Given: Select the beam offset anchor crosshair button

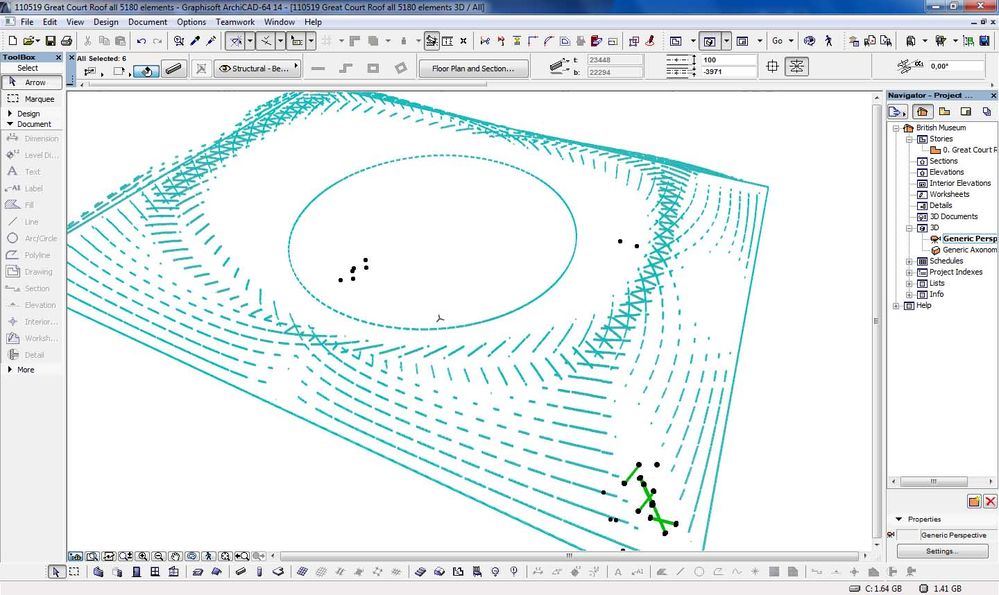Looking at the screenshot, I should click(772, 66).
